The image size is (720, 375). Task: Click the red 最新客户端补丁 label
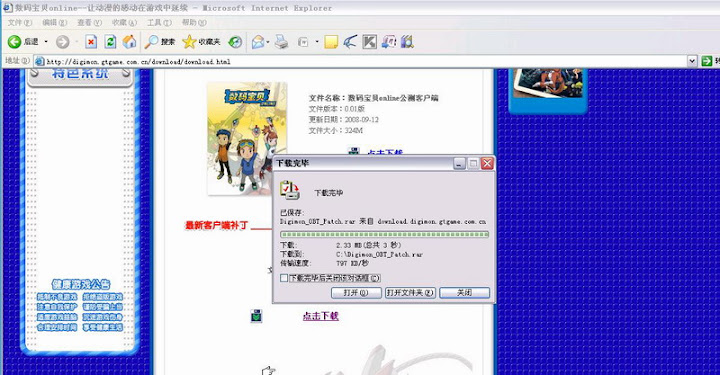point(216,225)
